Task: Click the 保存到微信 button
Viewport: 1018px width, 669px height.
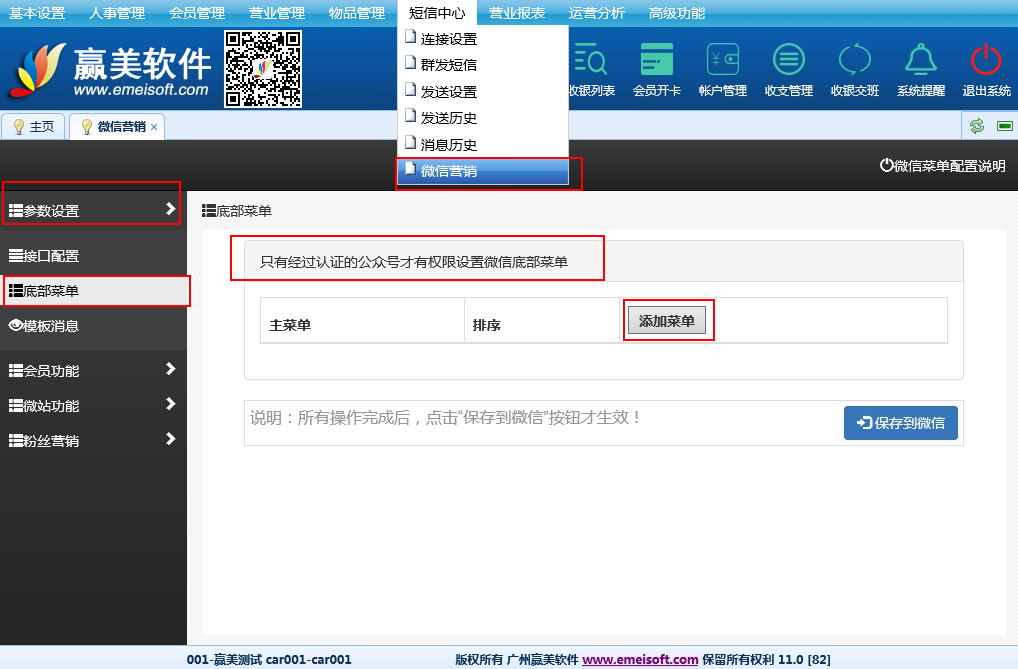Action: (900, 423)
